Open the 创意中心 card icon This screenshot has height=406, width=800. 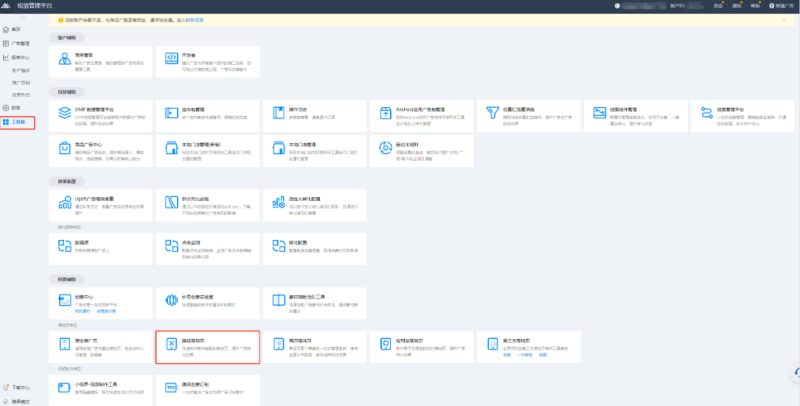[x=64, y=302]
